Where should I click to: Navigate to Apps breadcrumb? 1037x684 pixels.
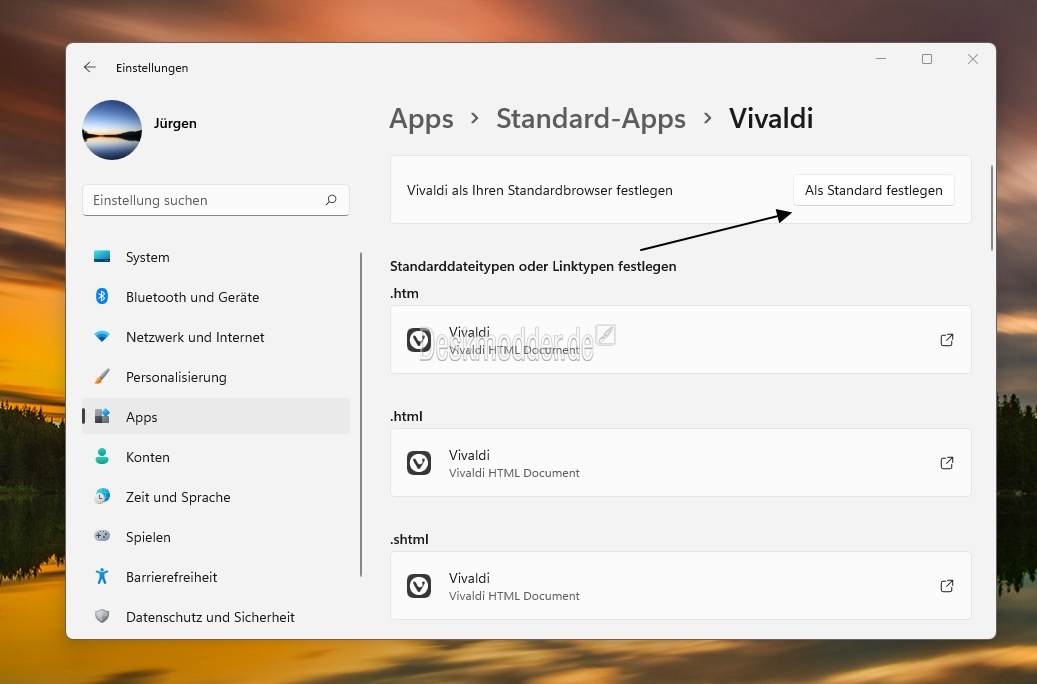pos(421,119)
